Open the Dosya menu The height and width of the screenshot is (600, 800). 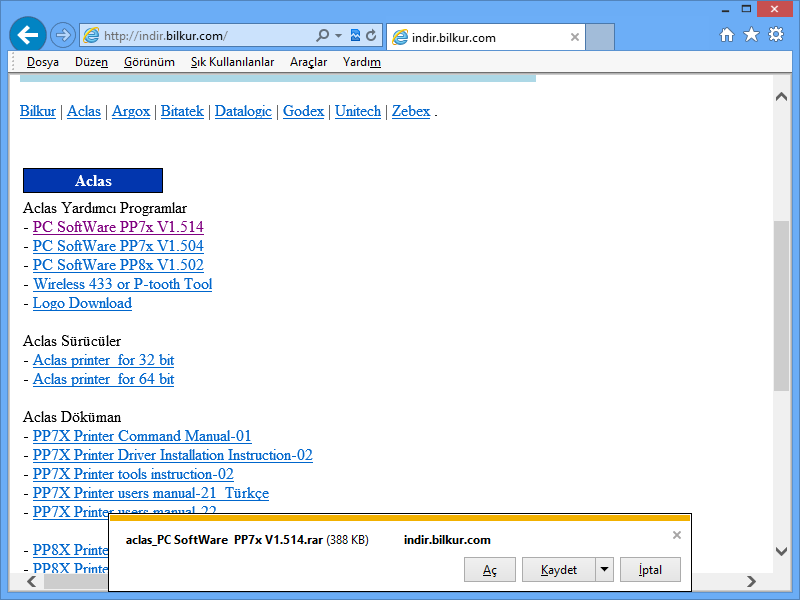[x=42, y=62]
